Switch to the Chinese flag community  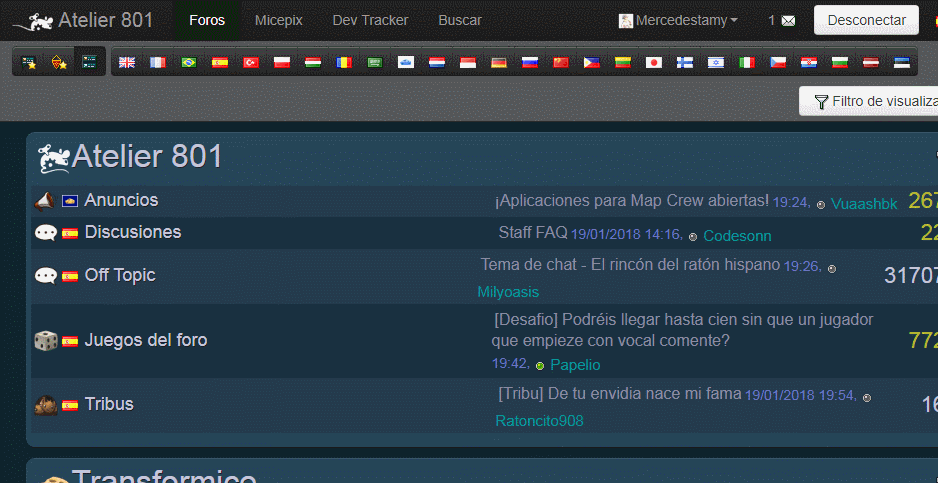point(561,62)
